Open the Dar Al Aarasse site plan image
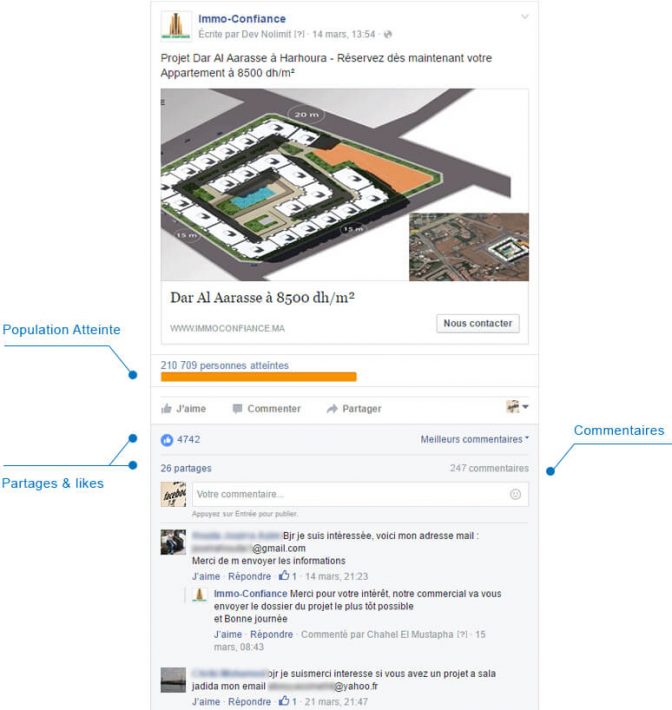This screenshot has height=710, width=672. click(x=345, y=185)
